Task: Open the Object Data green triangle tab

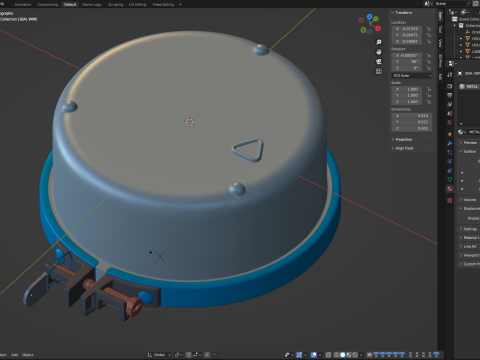Action: coord(450,179)
